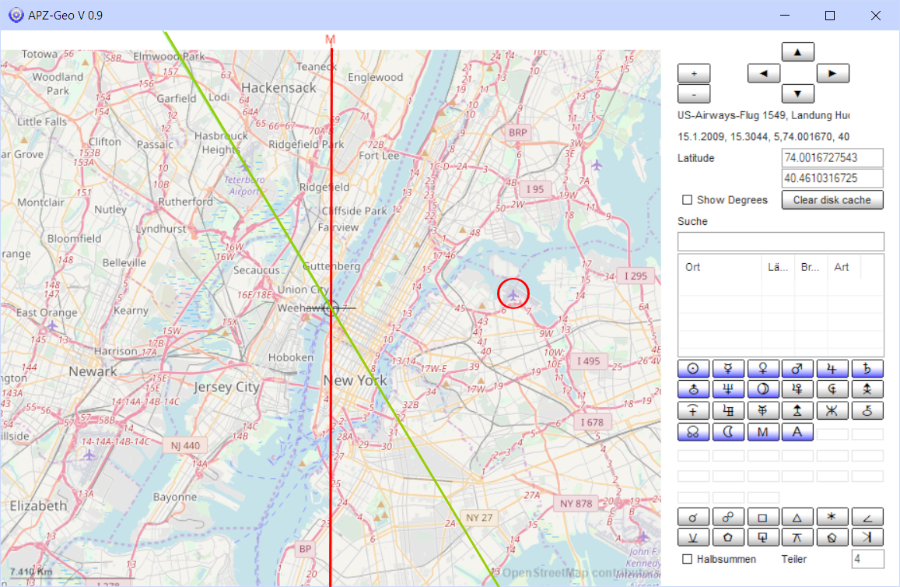The width and height of the screenshot is (900, 587).
Task: Toggle the Moon crescent button
Action: point(728,432)
